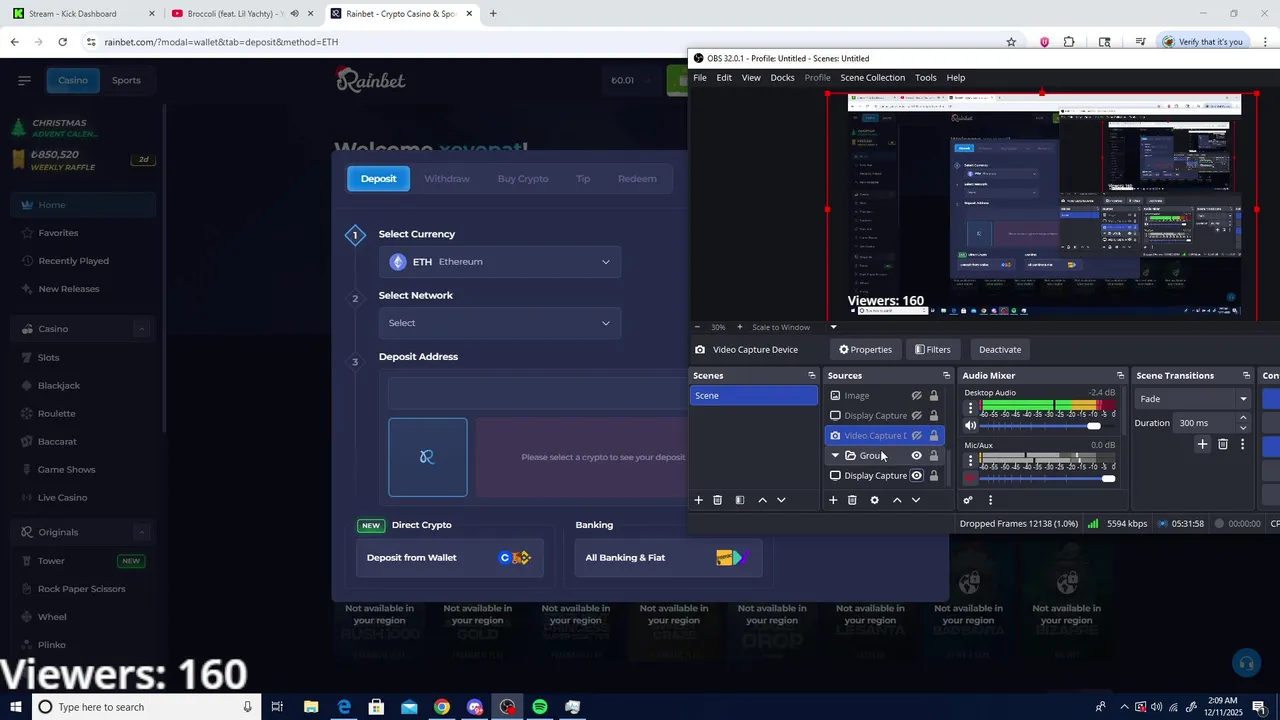Toggle lock on Image source
This screenshot has height=720, width=1280.
click(x=934, y=396)
